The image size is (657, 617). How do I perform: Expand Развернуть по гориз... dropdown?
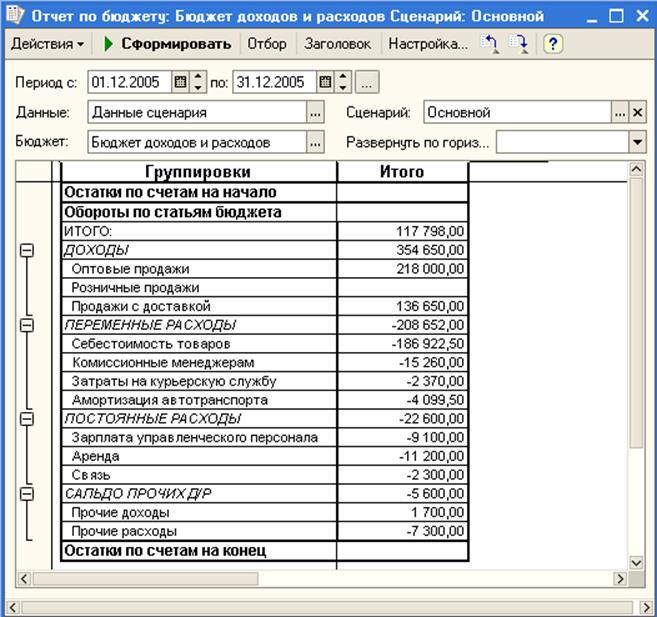(637, 142)
